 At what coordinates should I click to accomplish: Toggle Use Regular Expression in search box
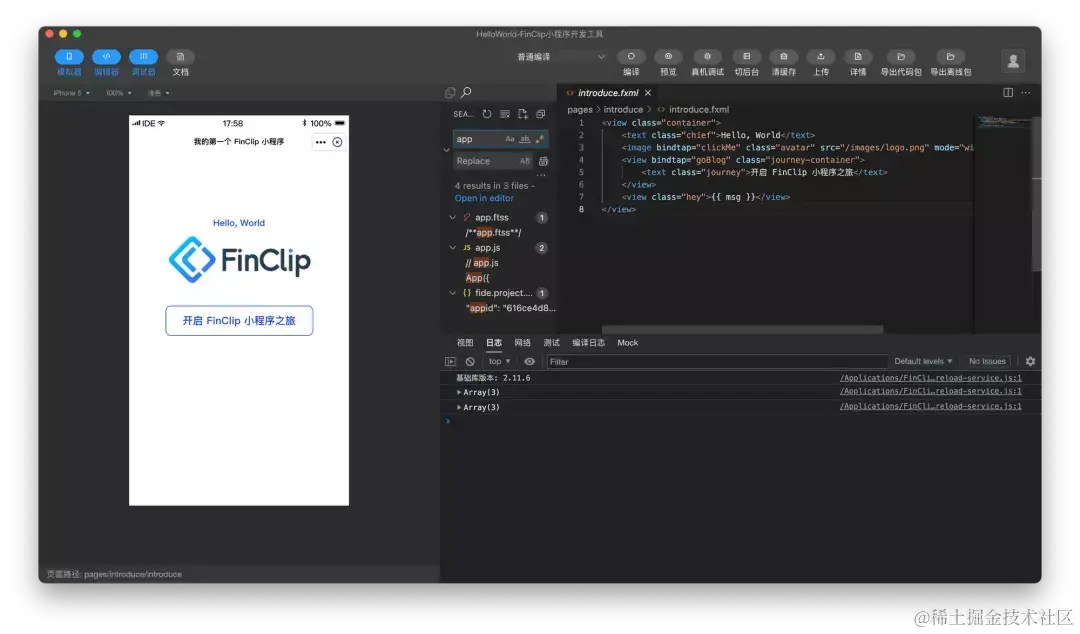pyautogui.click(x=540, y=139)
